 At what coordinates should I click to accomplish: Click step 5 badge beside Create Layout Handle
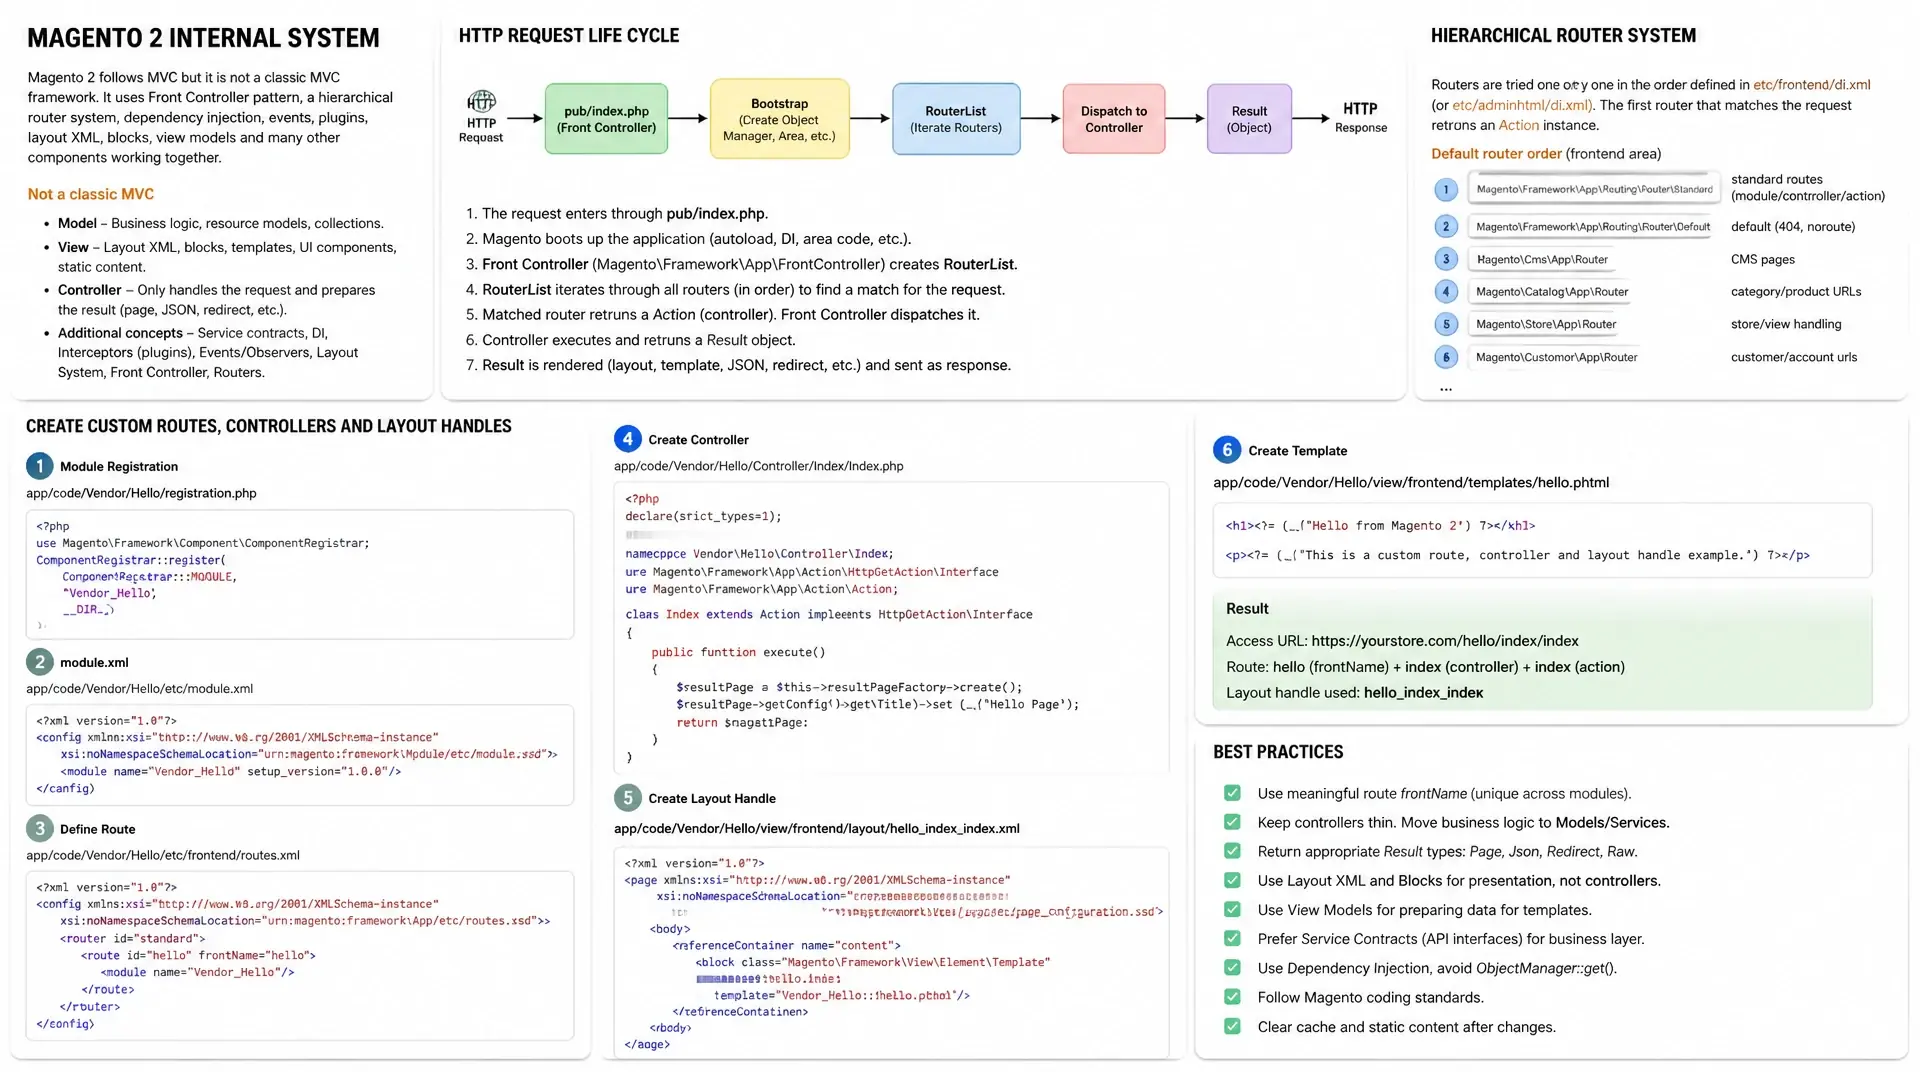pos(627,798)
